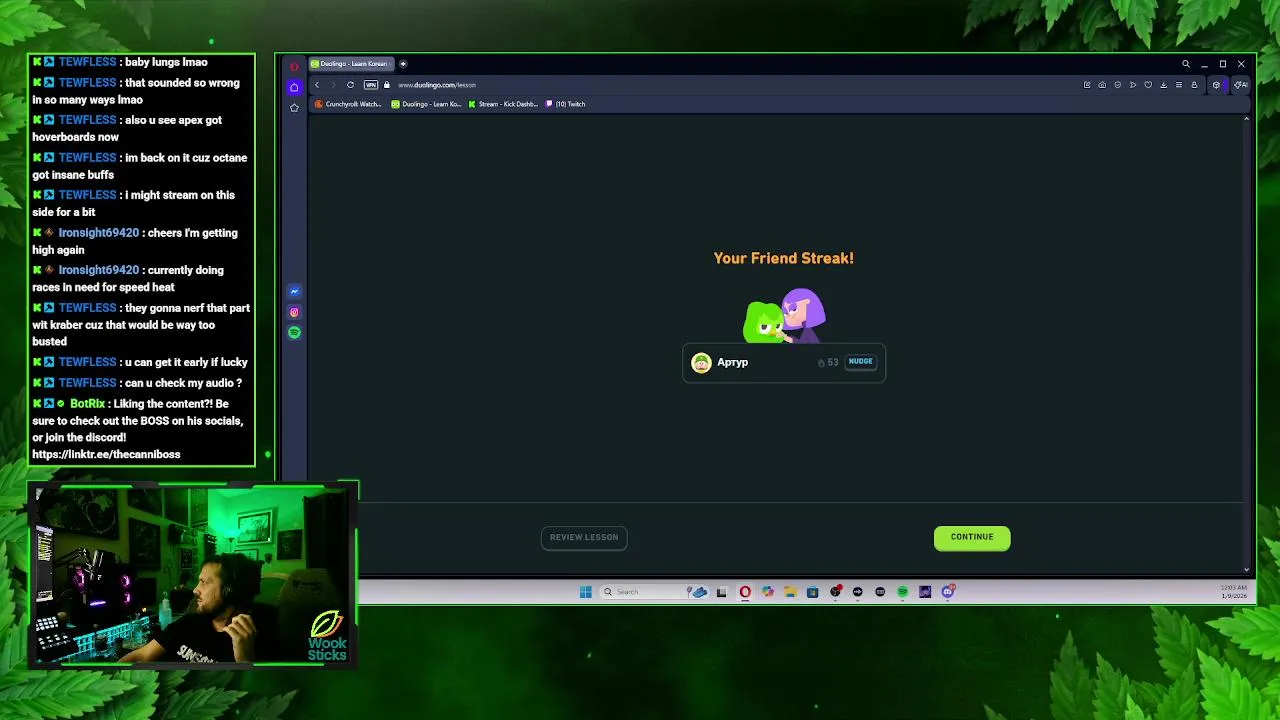Open File Explorer folder in taskbar
Screen dimensions: 1280x720
coord(790,592)
